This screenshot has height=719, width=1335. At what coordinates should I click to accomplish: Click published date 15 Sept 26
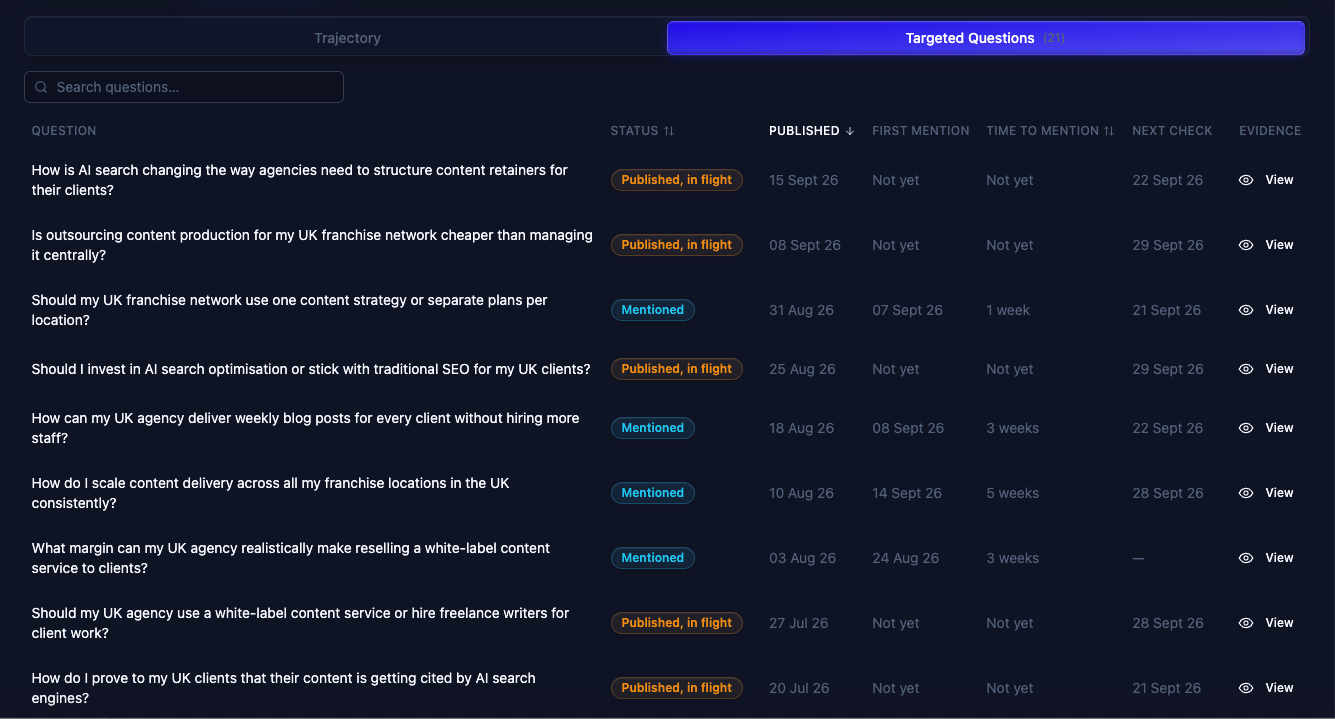pos(804,180)
